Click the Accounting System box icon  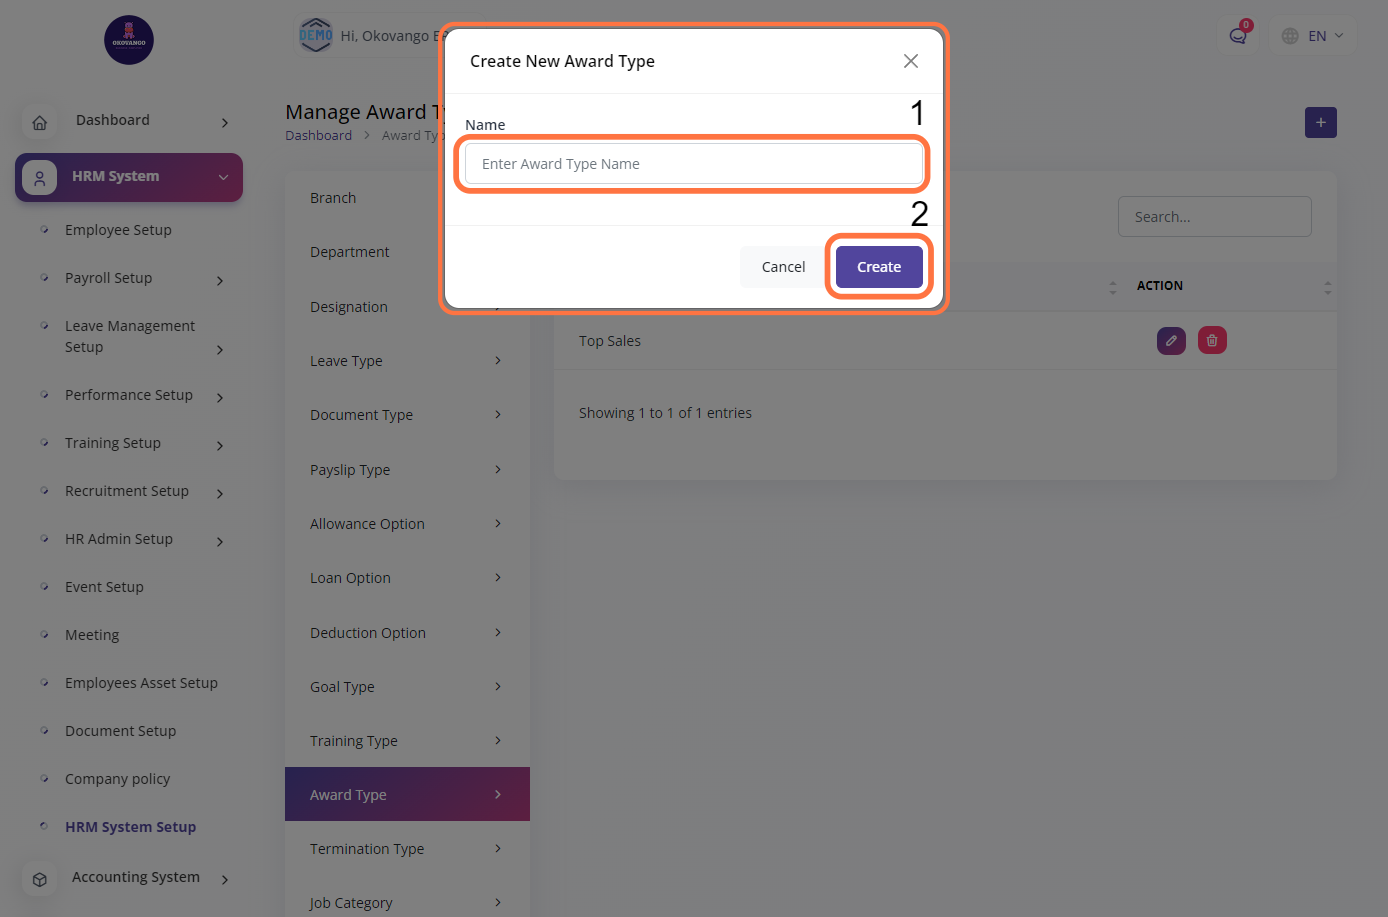pos(40,879)
